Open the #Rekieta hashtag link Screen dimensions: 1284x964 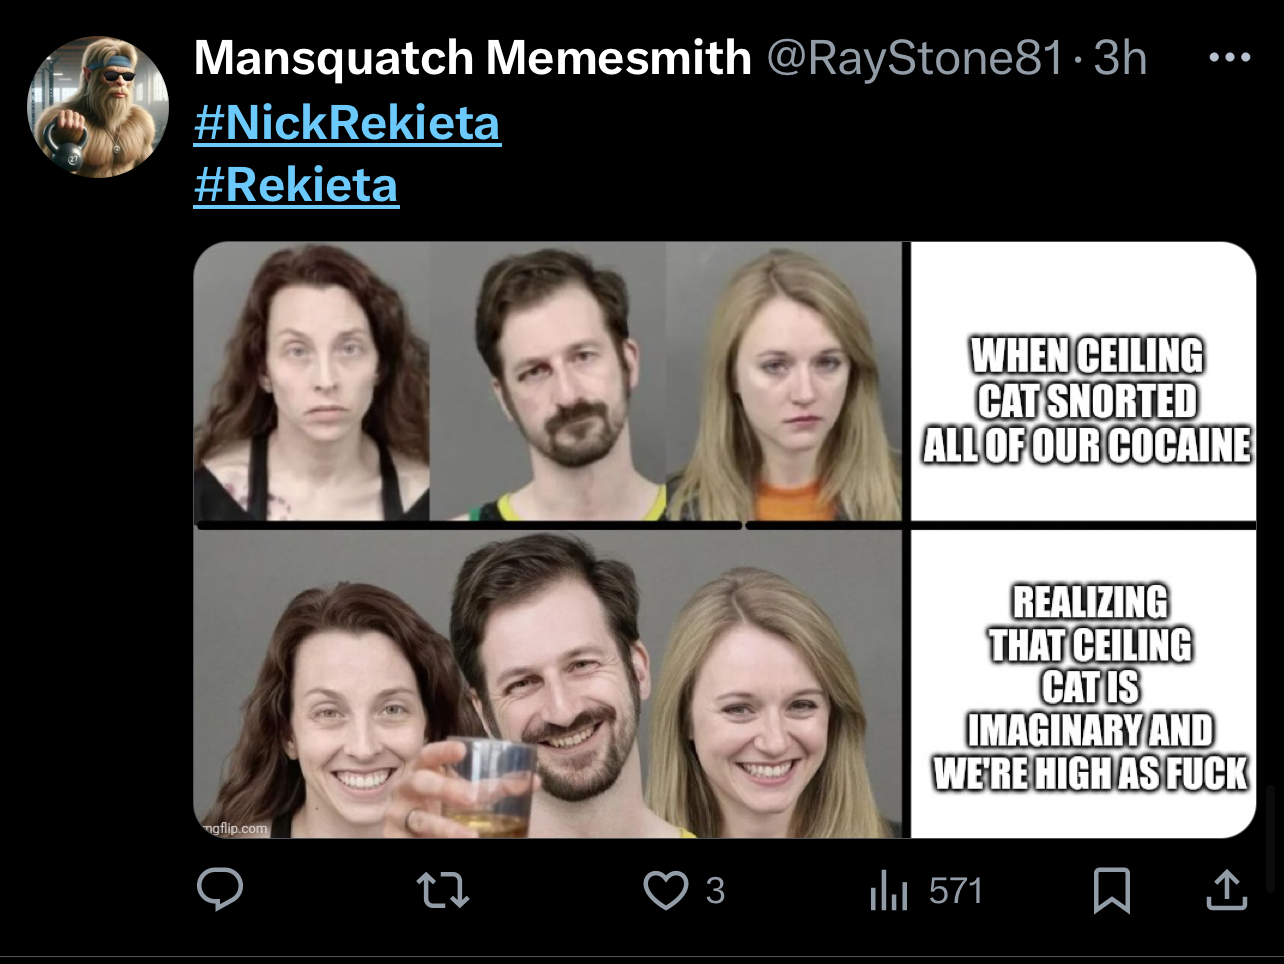[296, 185]
